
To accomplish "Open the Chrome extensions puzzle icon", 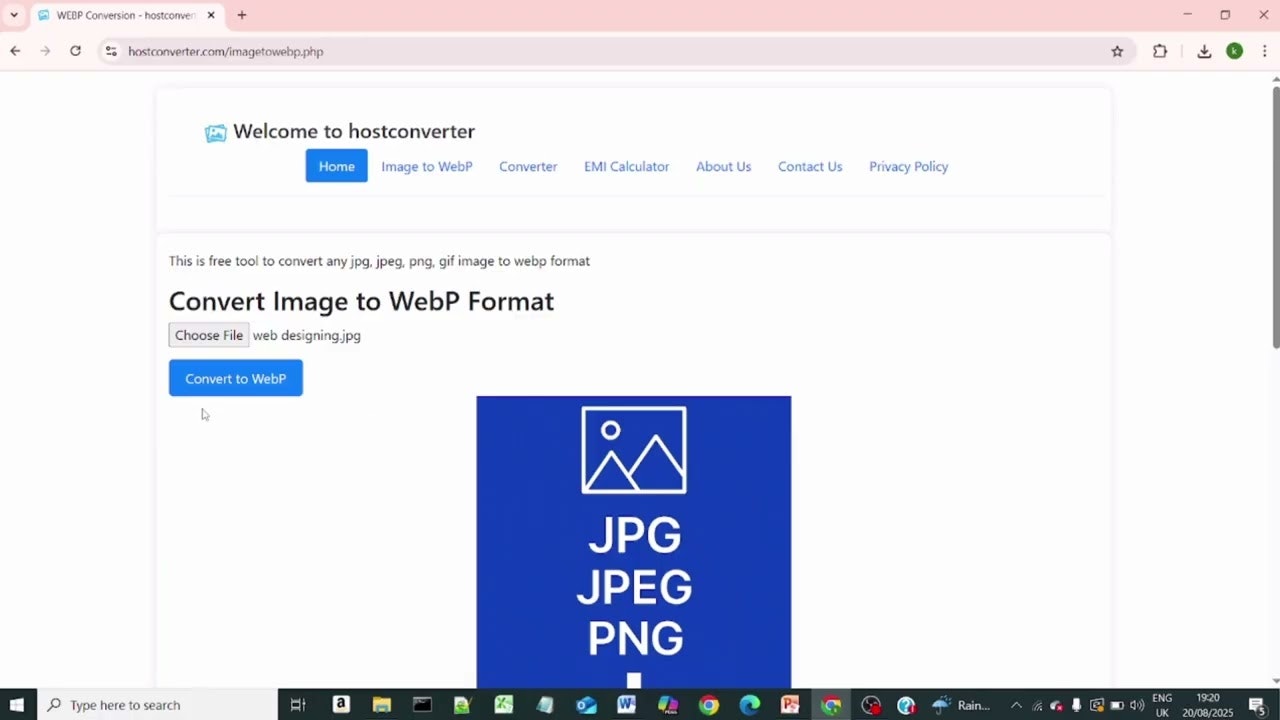I will (x=1160, y=50).
